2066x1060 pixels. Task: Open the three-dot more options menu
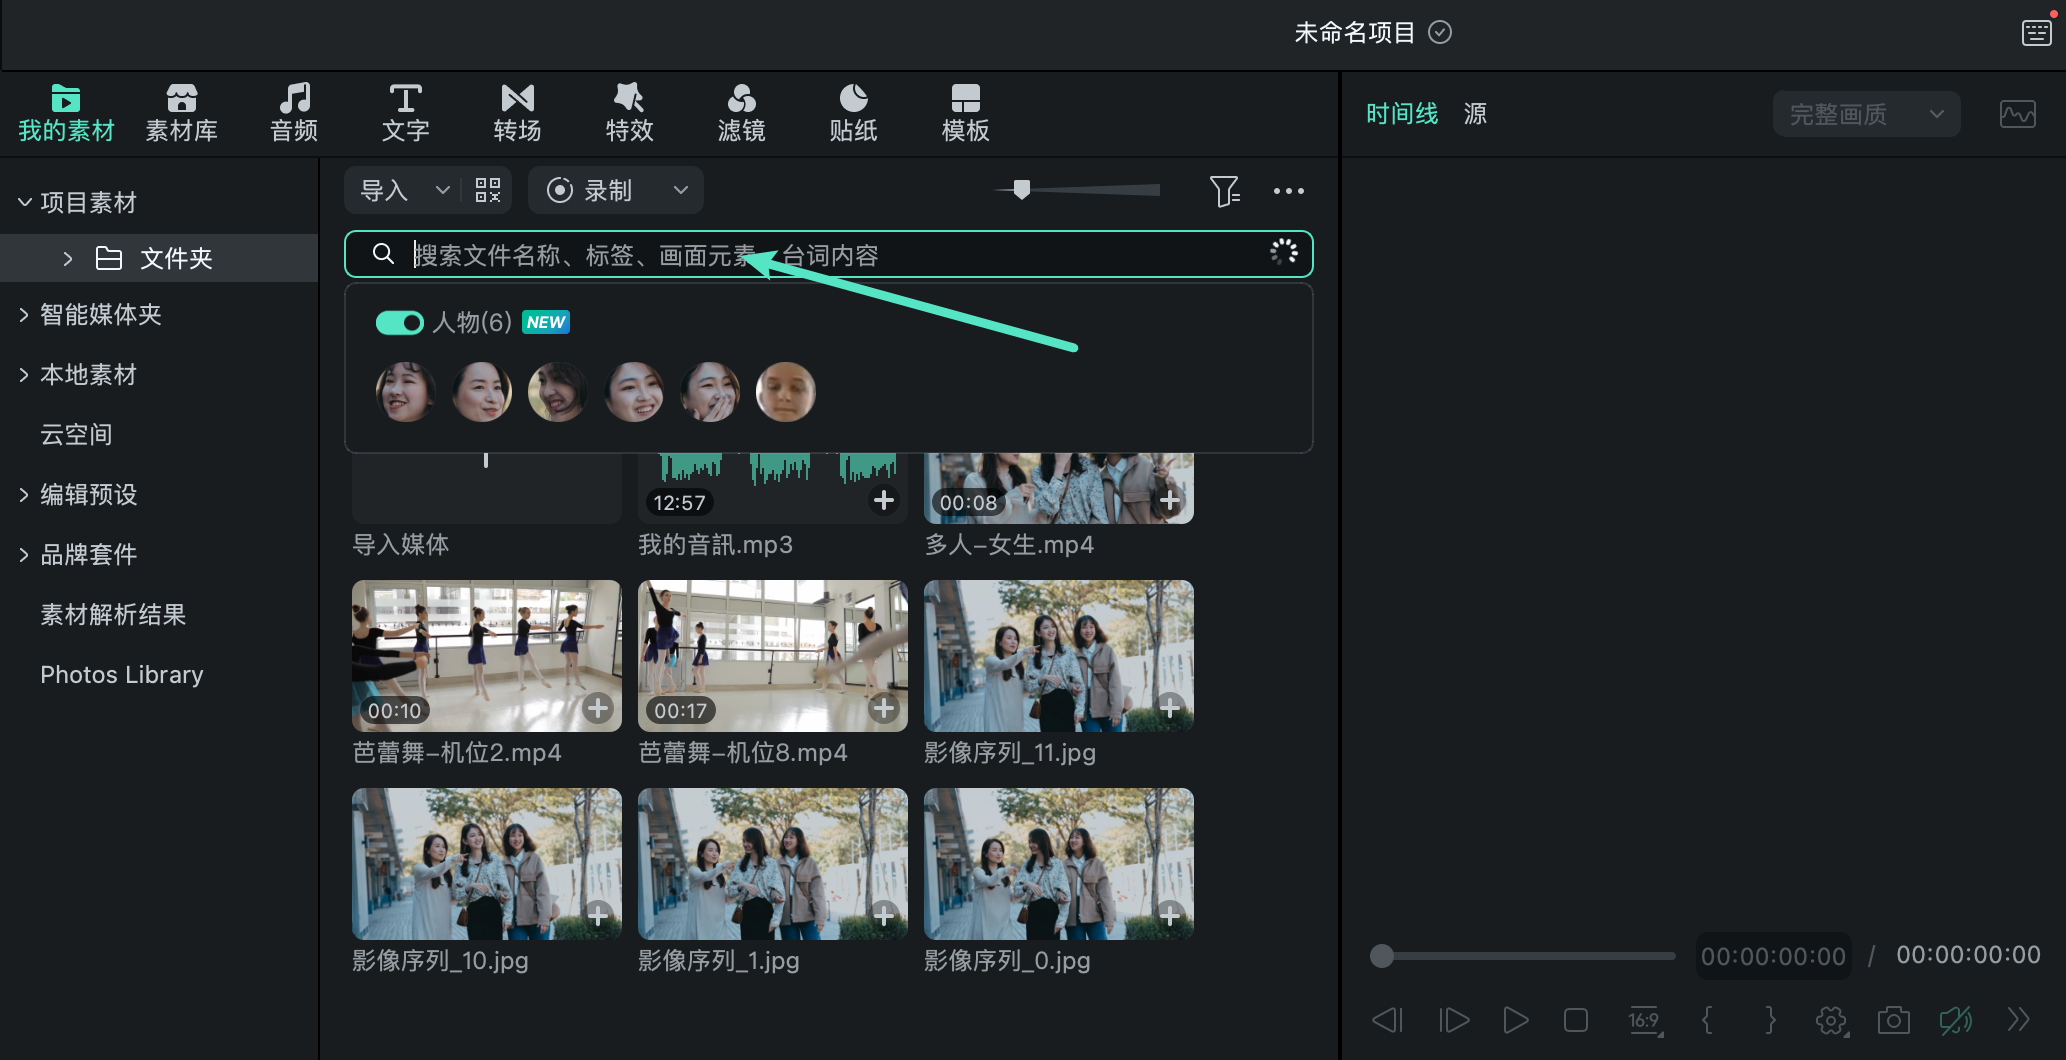(1288, 191)
